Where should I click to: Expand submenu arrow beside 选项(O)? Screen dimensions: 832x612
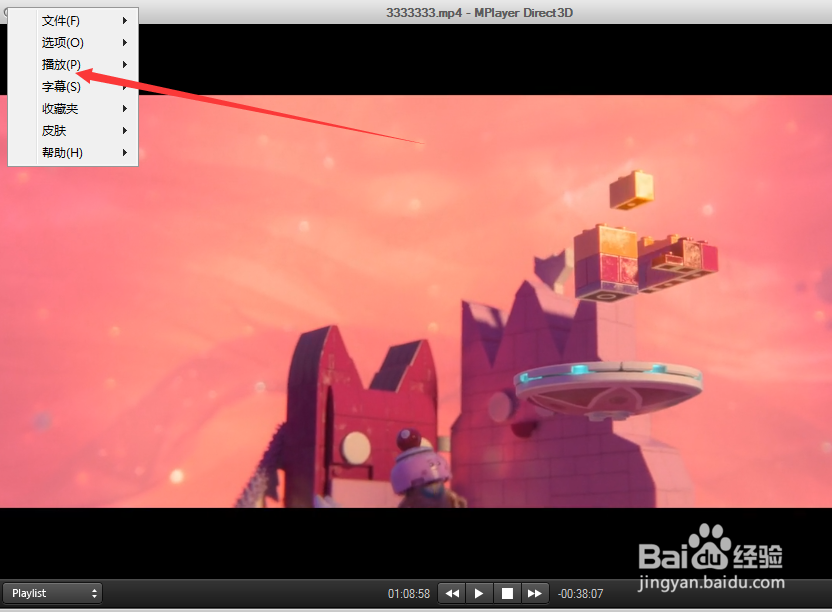click(x=125, y=42)
